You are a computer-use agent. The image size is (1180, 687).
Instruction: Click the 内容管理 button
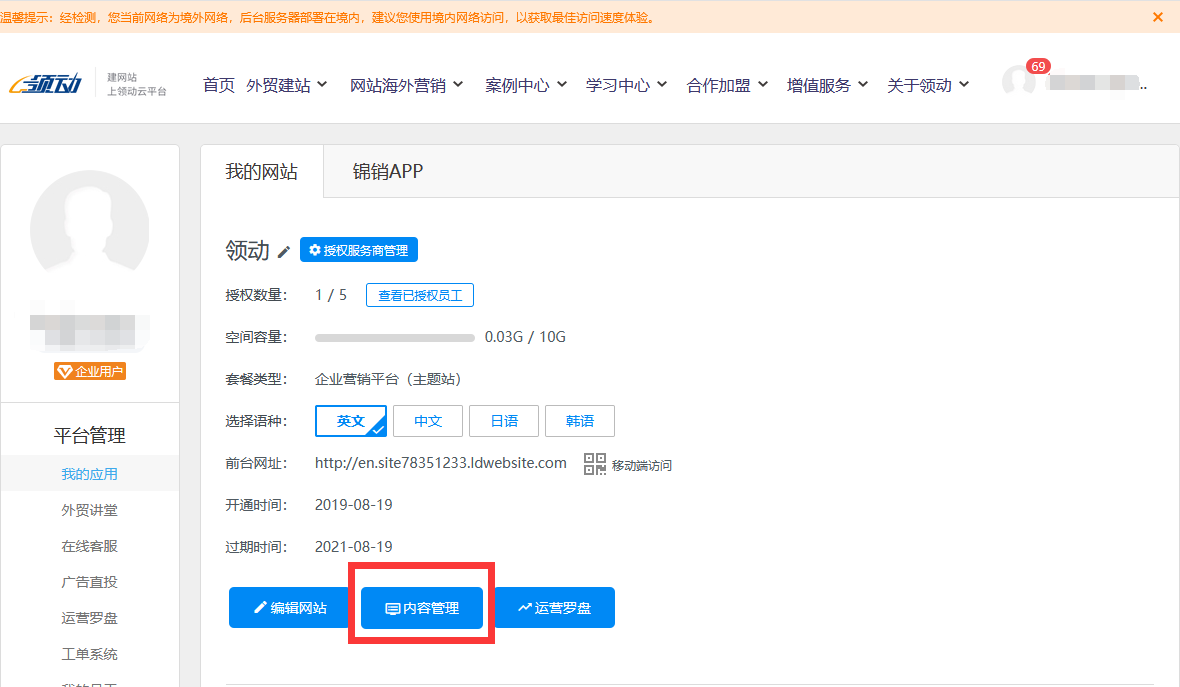pyautogui.click(x=422, y=608)
